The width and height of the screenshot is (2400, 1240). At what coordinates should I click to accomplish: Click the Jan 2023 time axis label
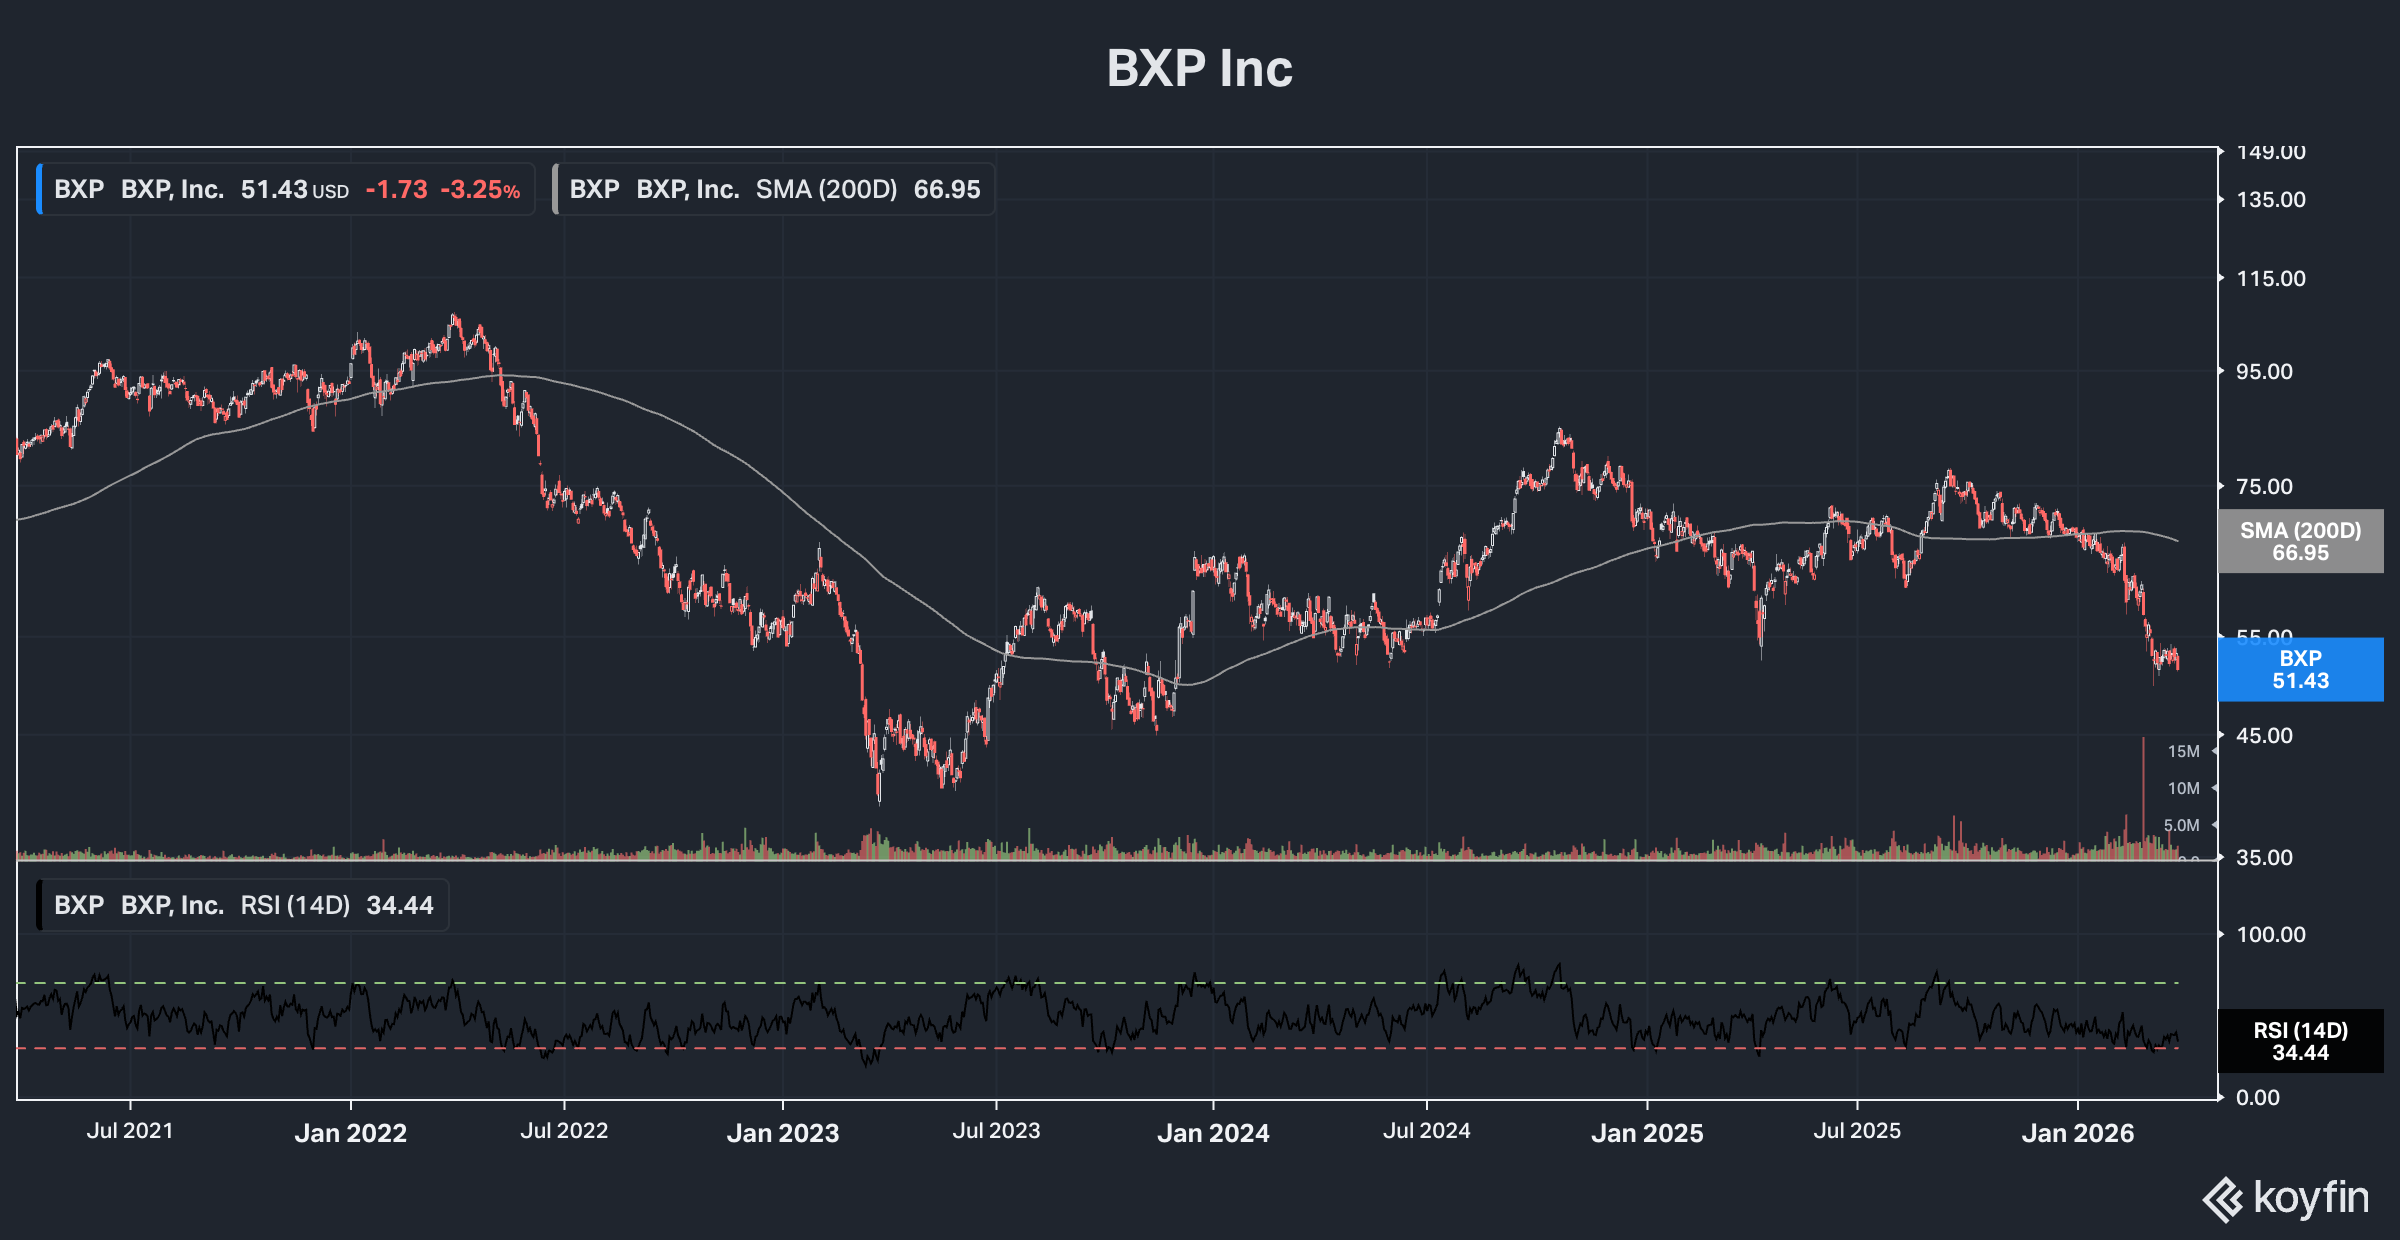pyautogui.click(x=782, y=1133)
